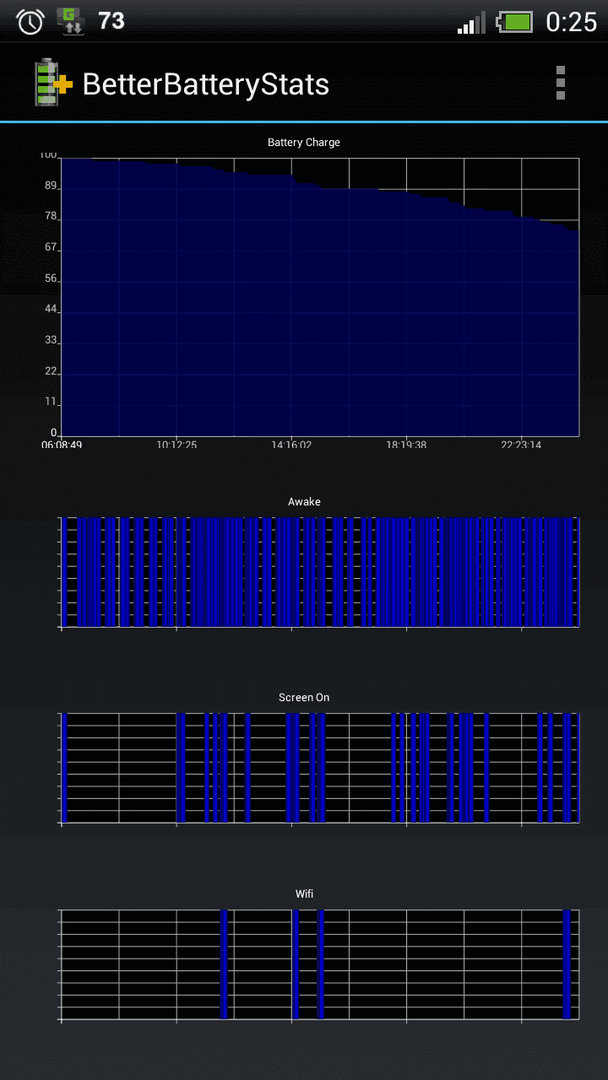The image size is (608, 1080).
Task: Tap the battery icon in status bar
Action: pyautogui.click(x=516, y=22)
